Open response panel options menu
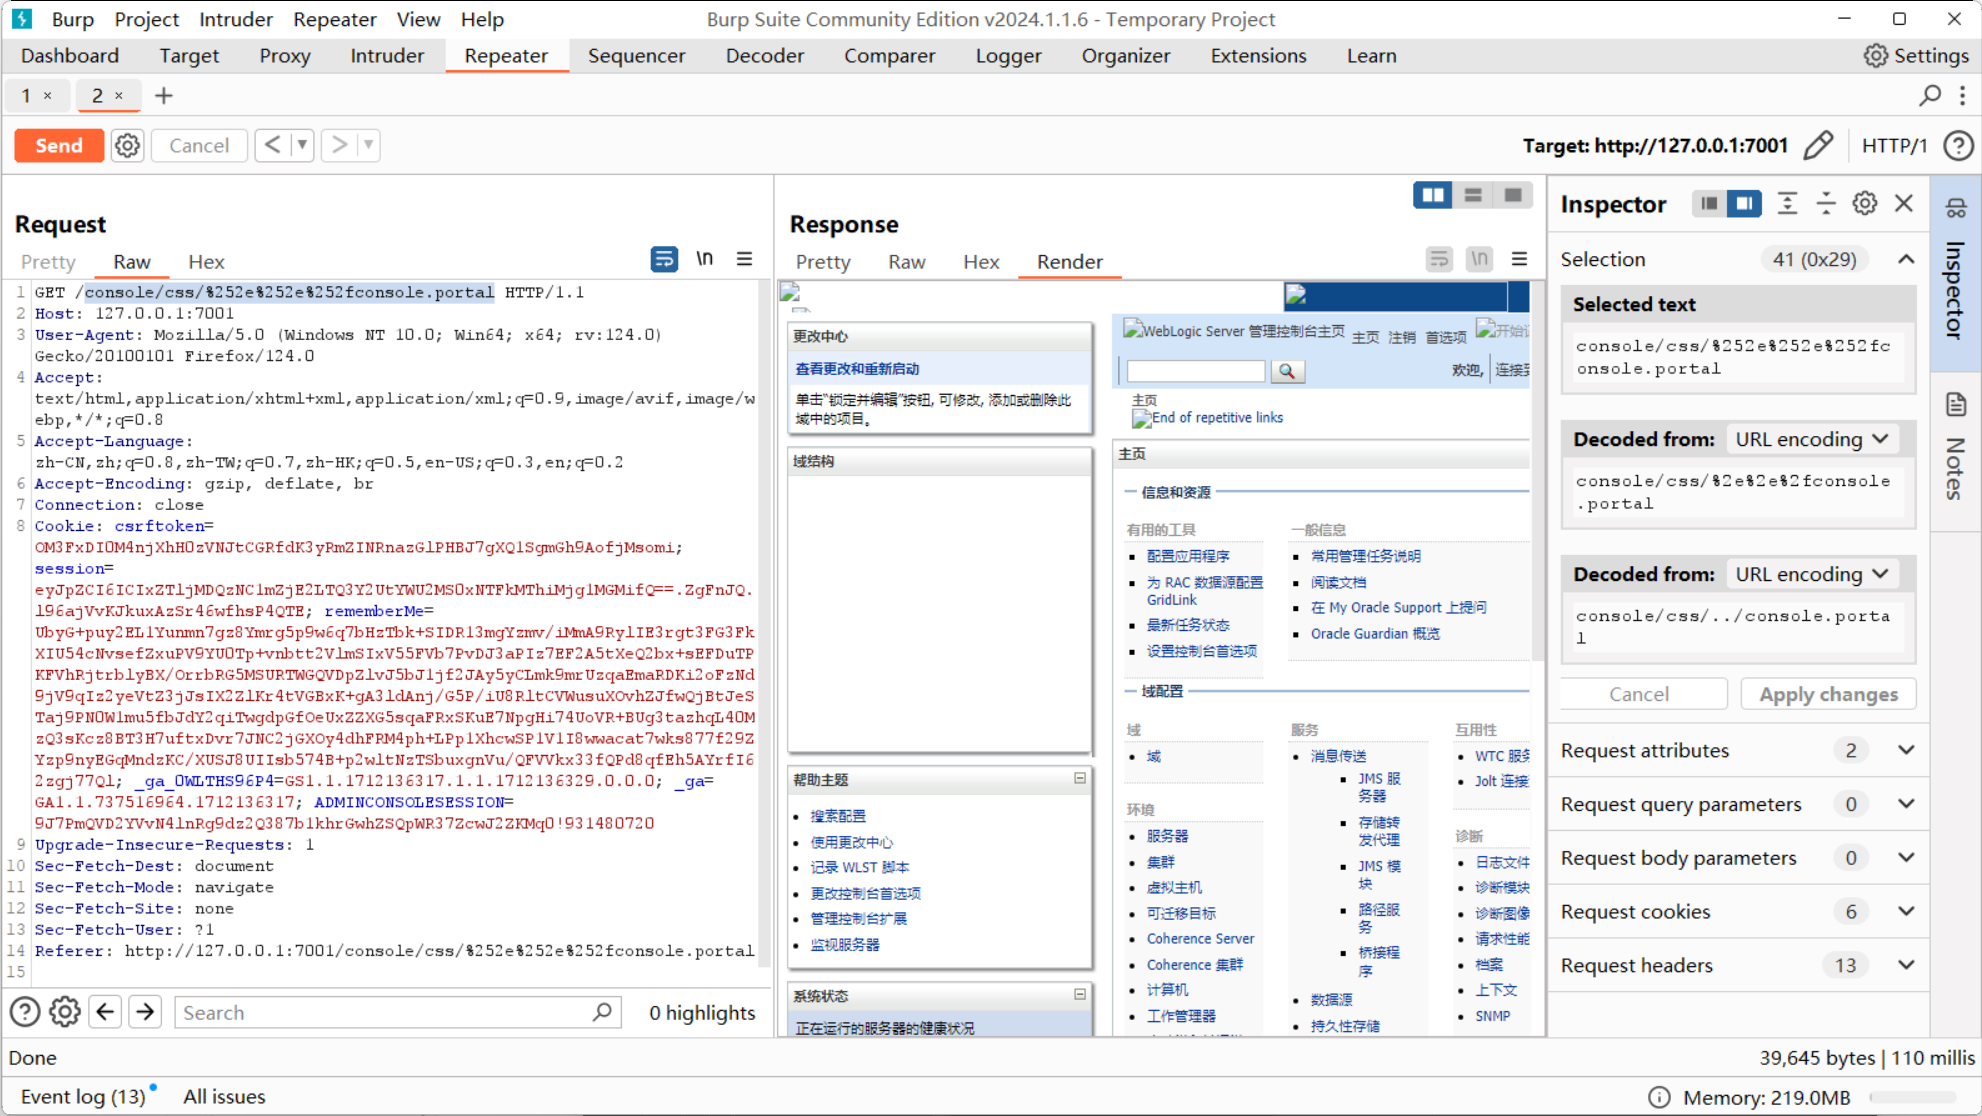The image size is (1982, 1116). coord(1520,260)
